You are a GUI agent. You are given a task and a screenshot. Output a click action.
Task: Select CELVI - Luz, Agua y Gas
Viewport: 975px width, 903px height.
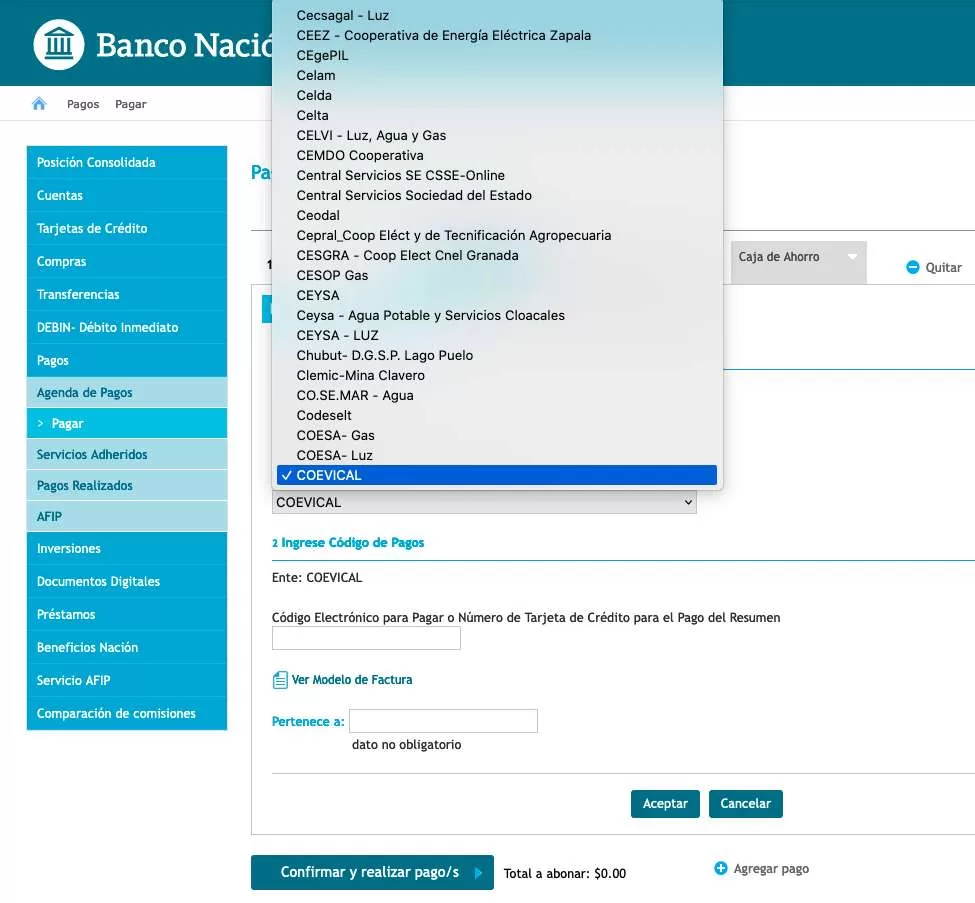(x=497, y=135)
